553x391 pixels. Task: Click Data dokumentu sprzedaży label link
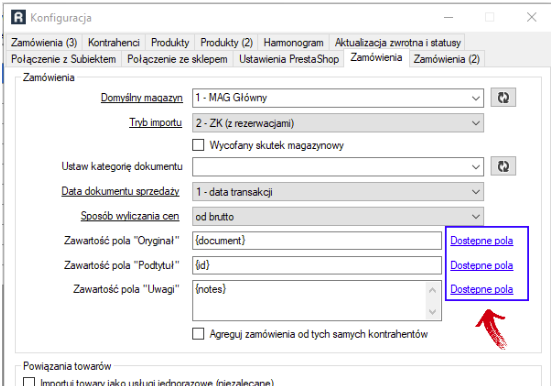(x=120, y=191)
